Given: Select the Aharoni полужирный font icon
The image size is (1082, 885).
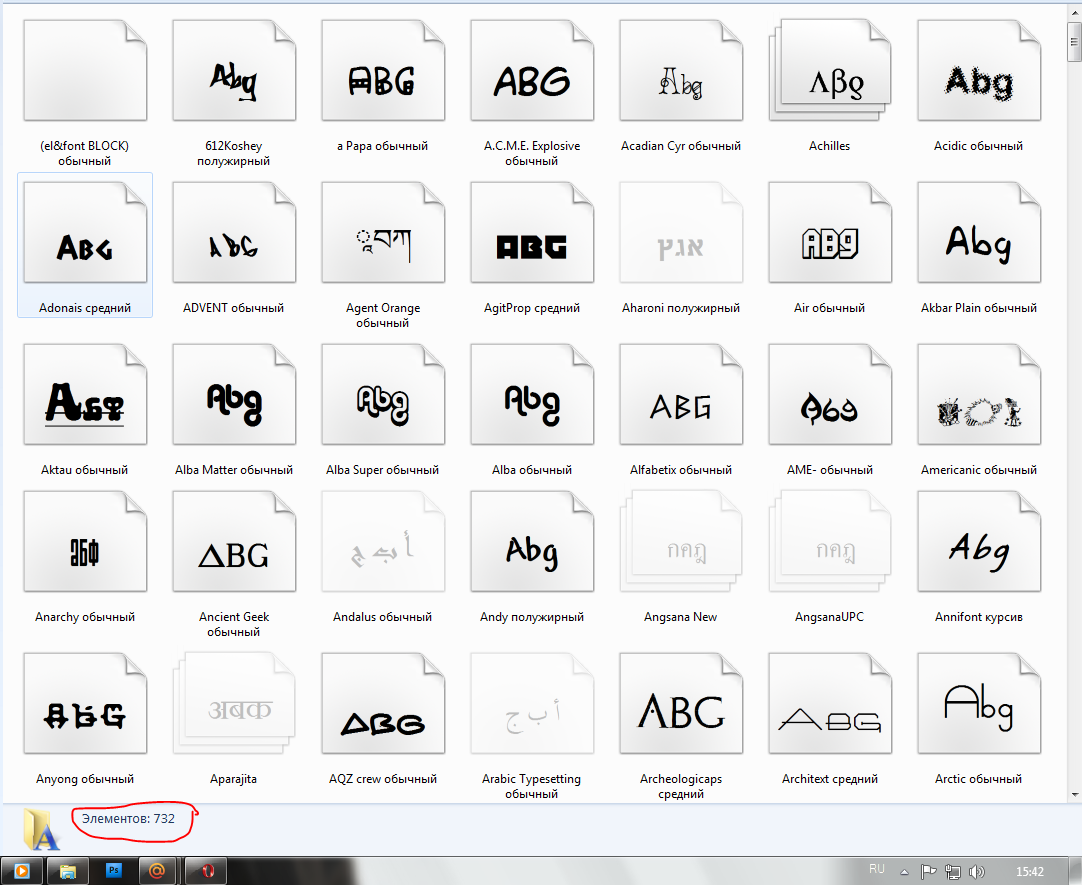Looking at the screenshot, I should 681,232.
